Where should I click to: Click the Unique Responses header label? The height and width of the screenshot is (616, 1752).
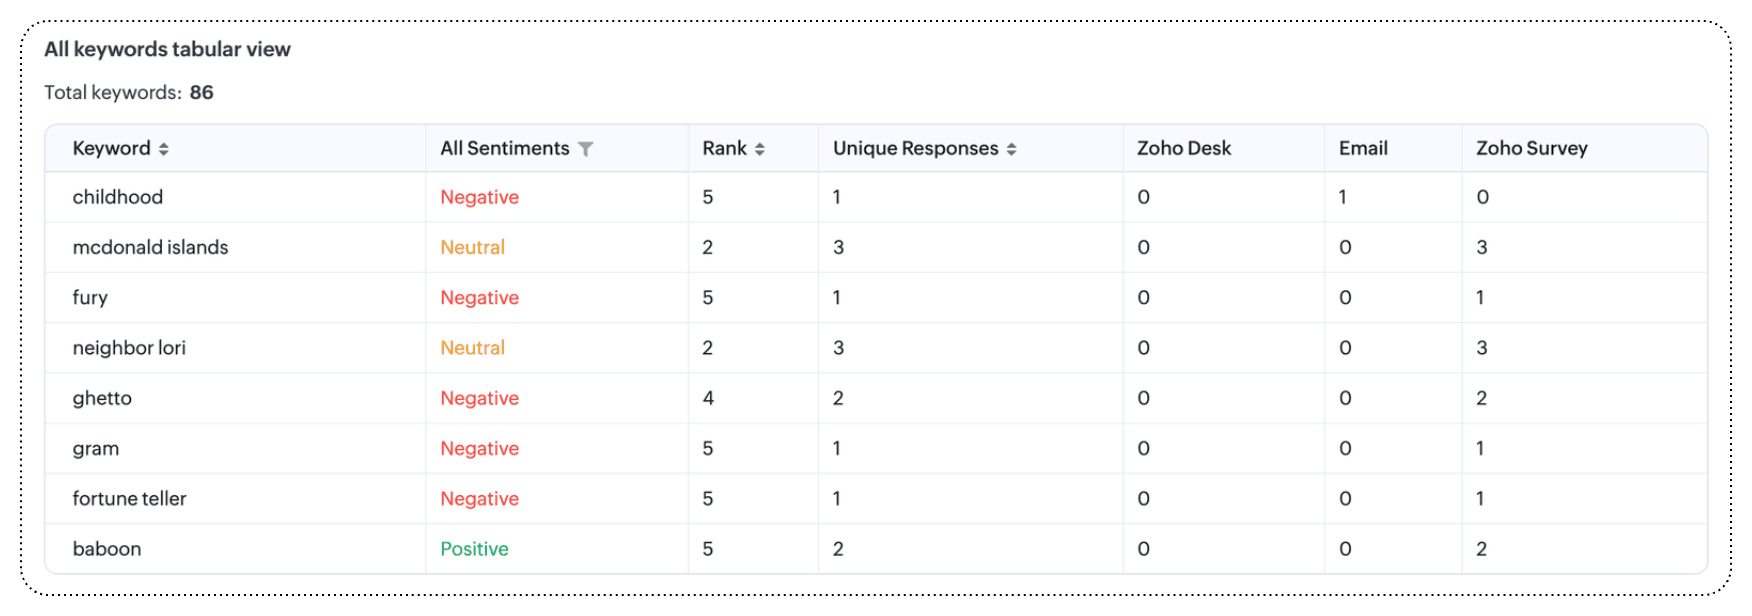point(915,148)
